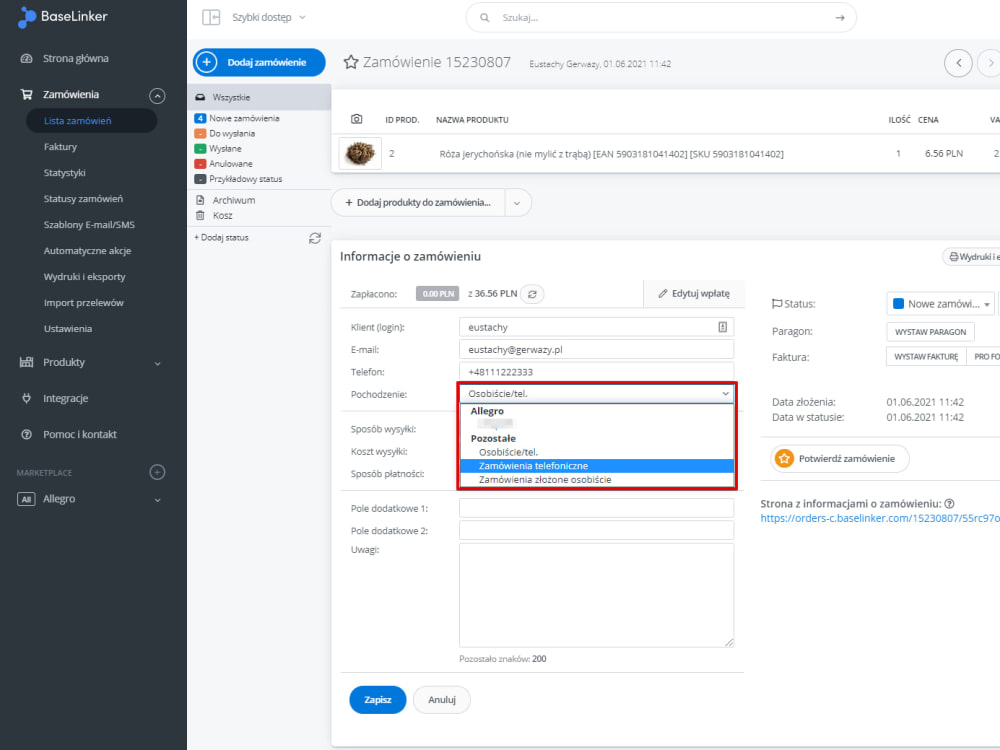The image size is (1000, 750).
Task: Click Potwierdź zamówienie button
Action: pyautogui.click(x=839, y=459)
